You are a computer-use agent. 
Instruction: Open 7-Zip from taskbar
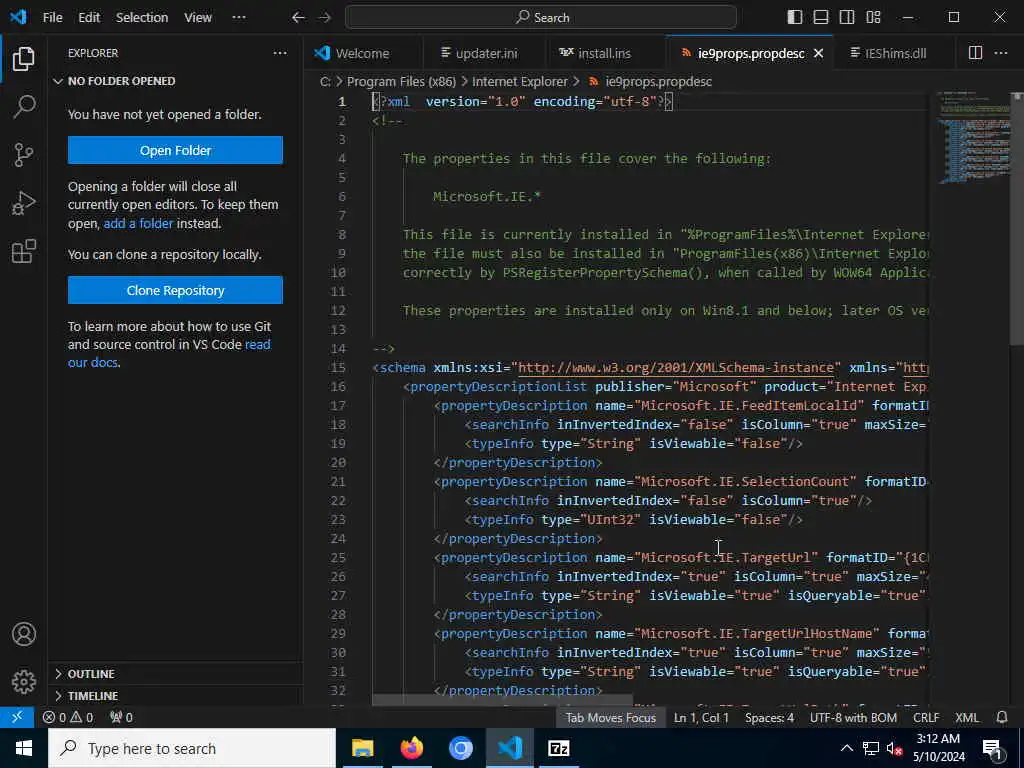click(x=558, y=748)
